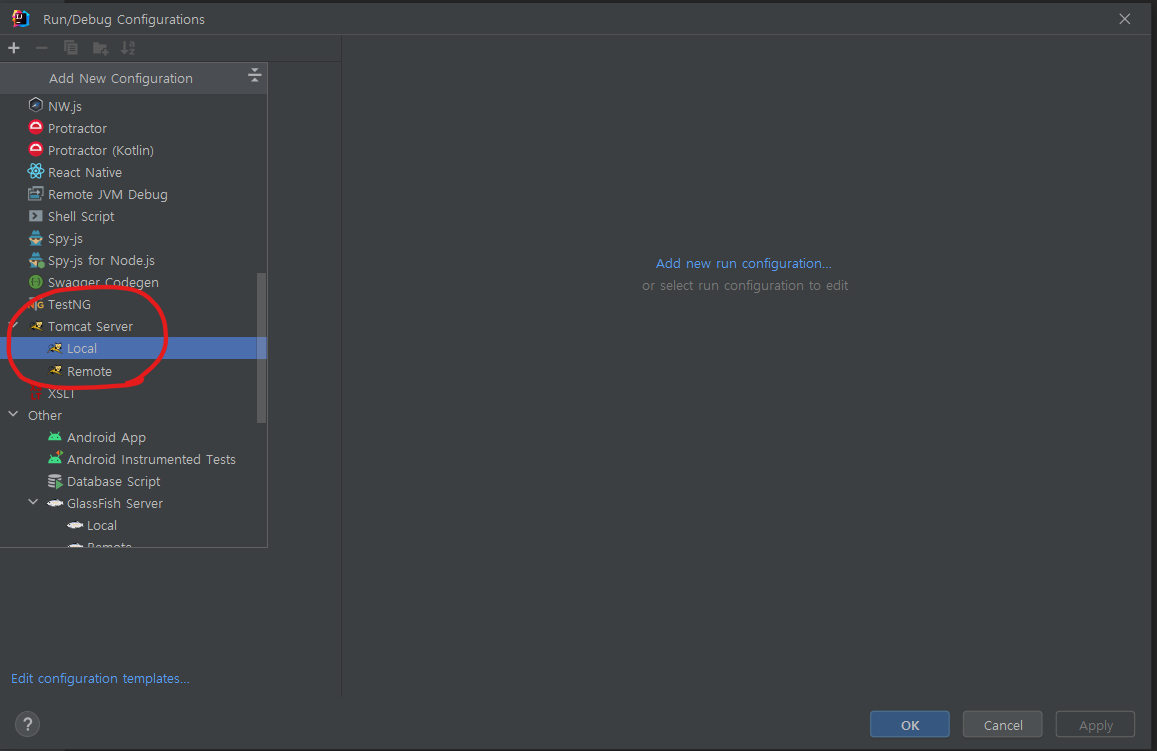Image resolution: width=1157 pixels, height=751 pixels.
Task: Click the Database Script icon
Action: tap(55, 481)
